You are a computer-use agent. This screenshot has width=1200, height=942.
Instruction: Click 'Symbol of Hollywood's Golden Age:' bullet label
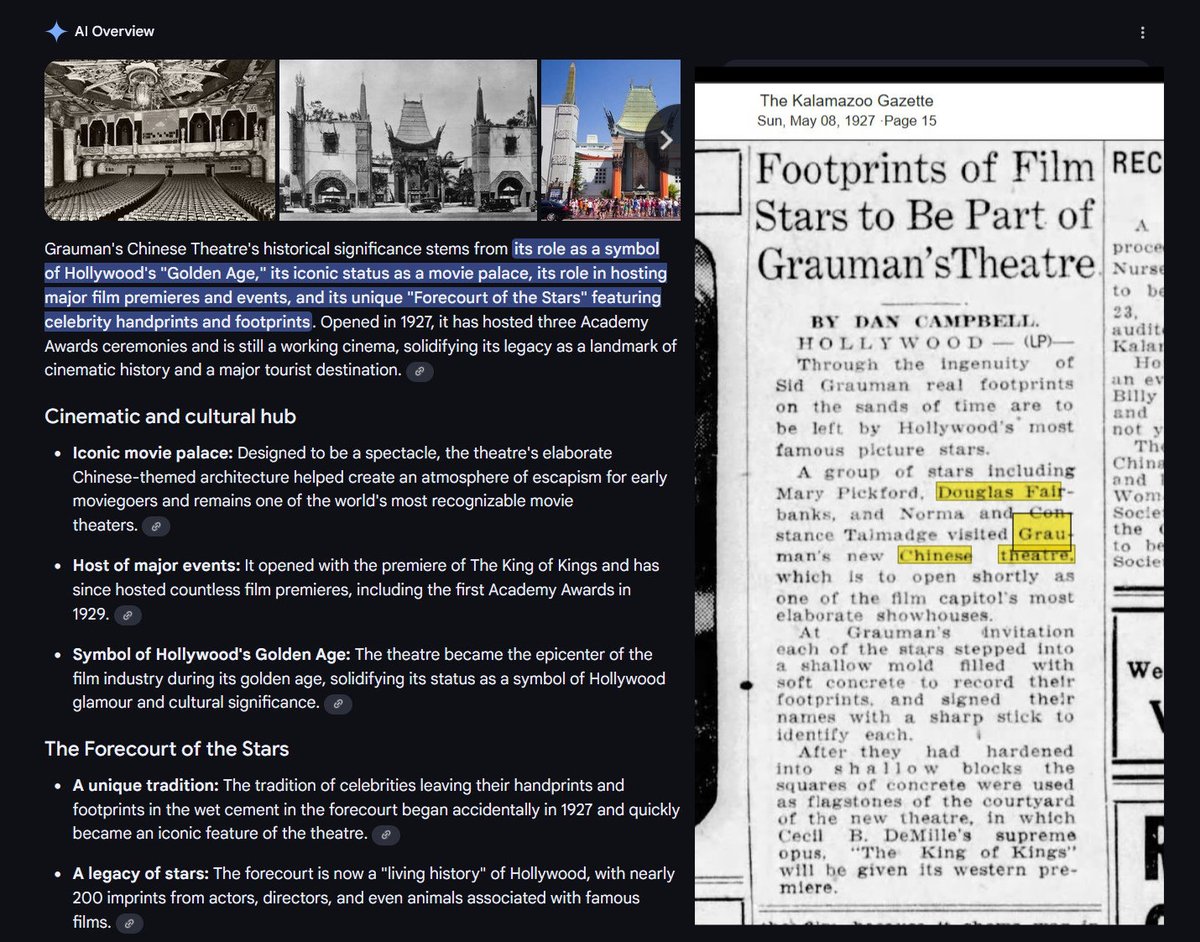pyautogui.click(x=212, y=654)
